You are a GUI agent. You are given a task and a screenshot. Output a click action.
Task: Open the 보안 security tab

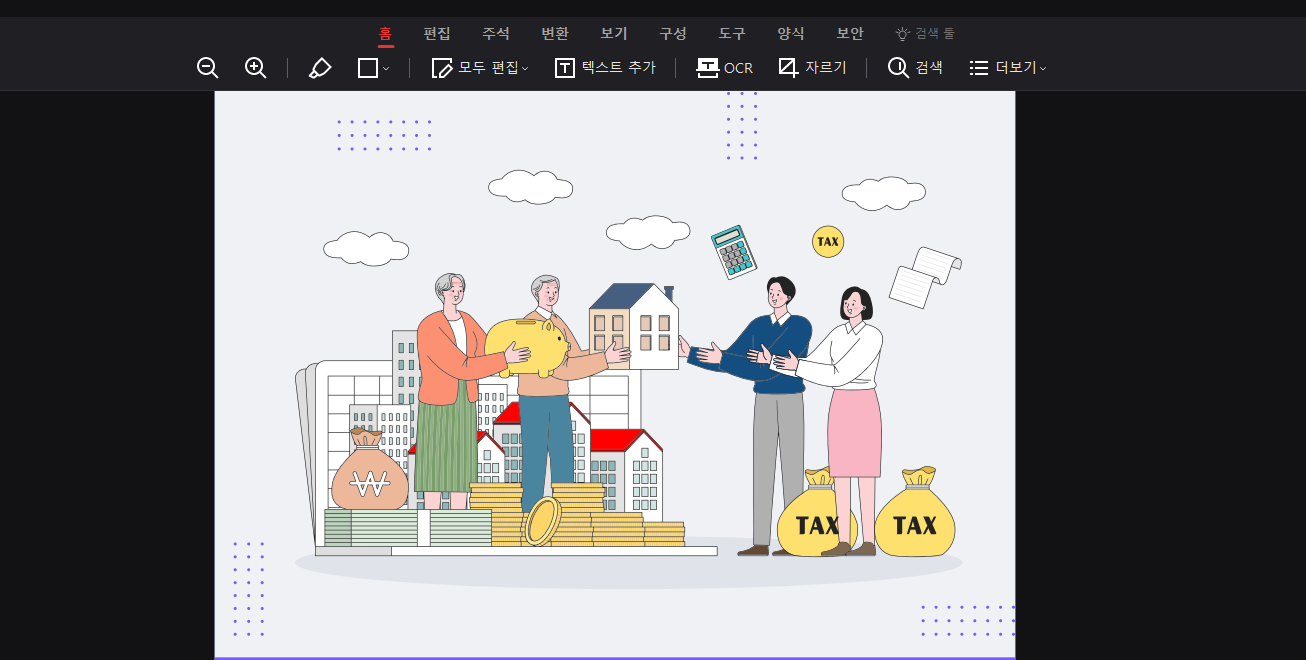pos(850,33)
